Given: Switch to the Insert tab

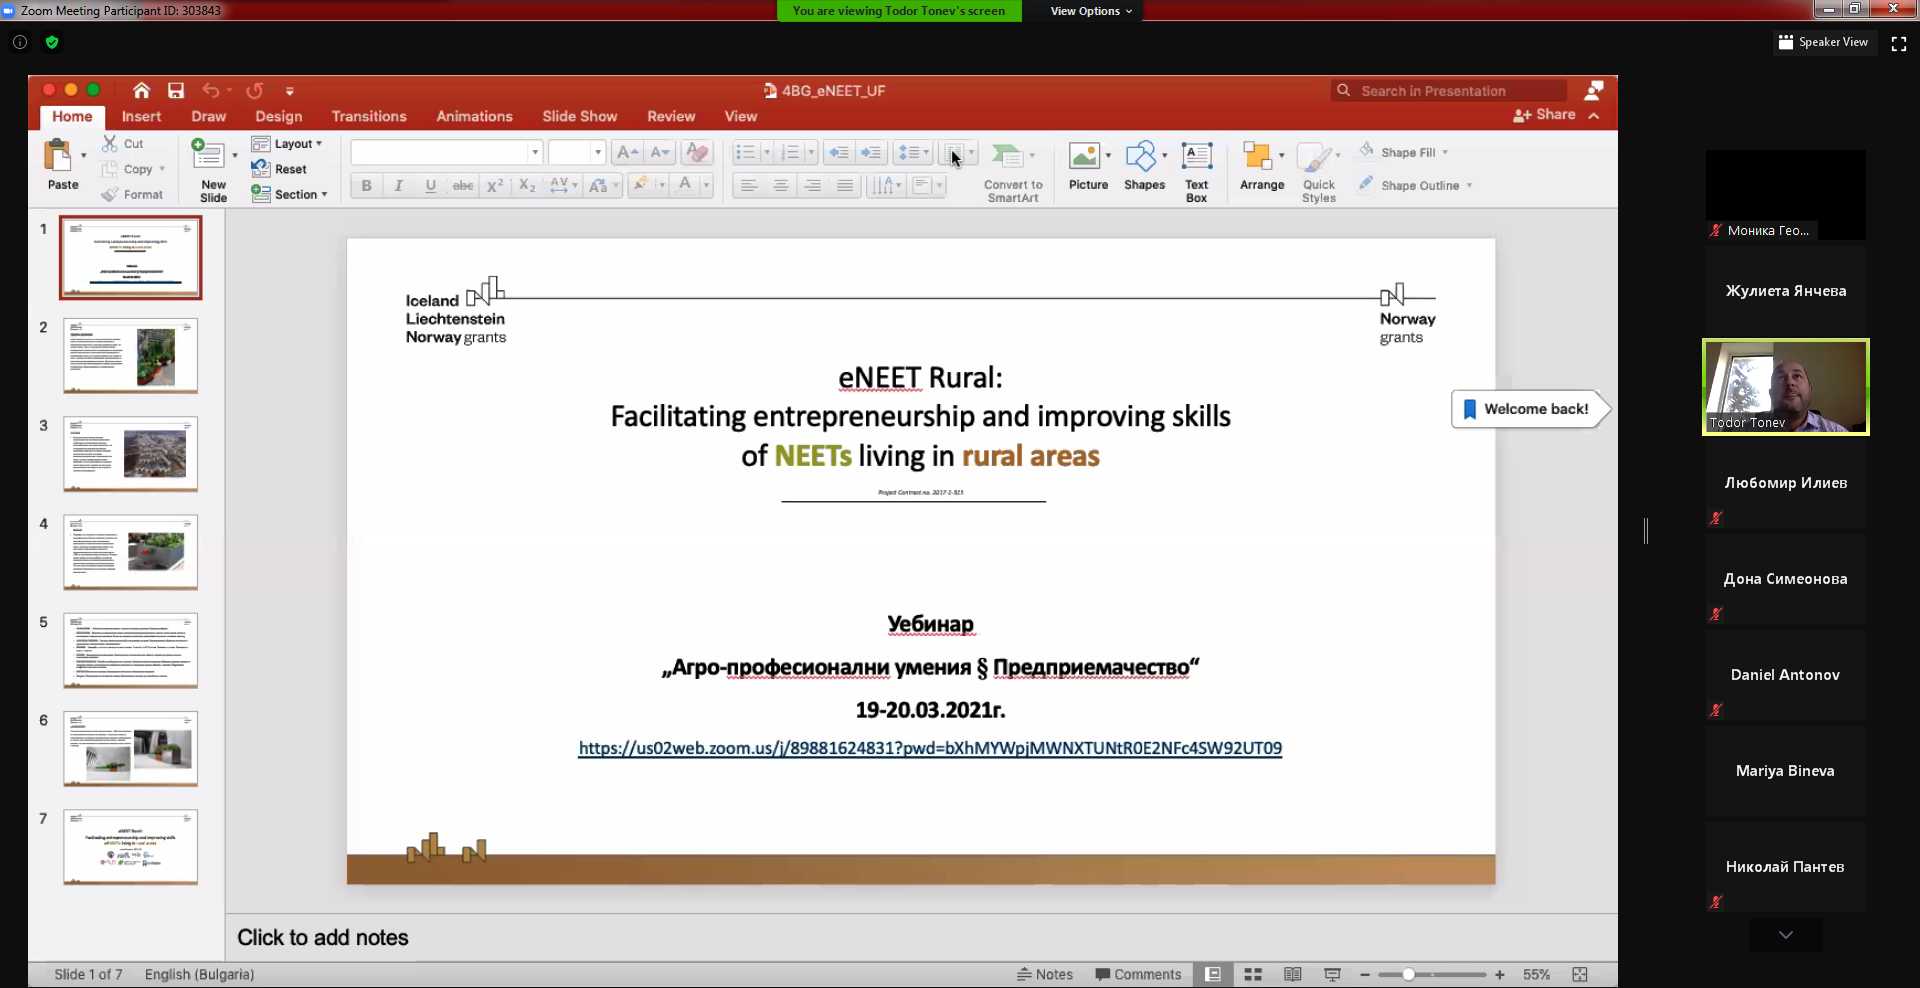Looking at the screenshot, I should (x=141, y=116).
